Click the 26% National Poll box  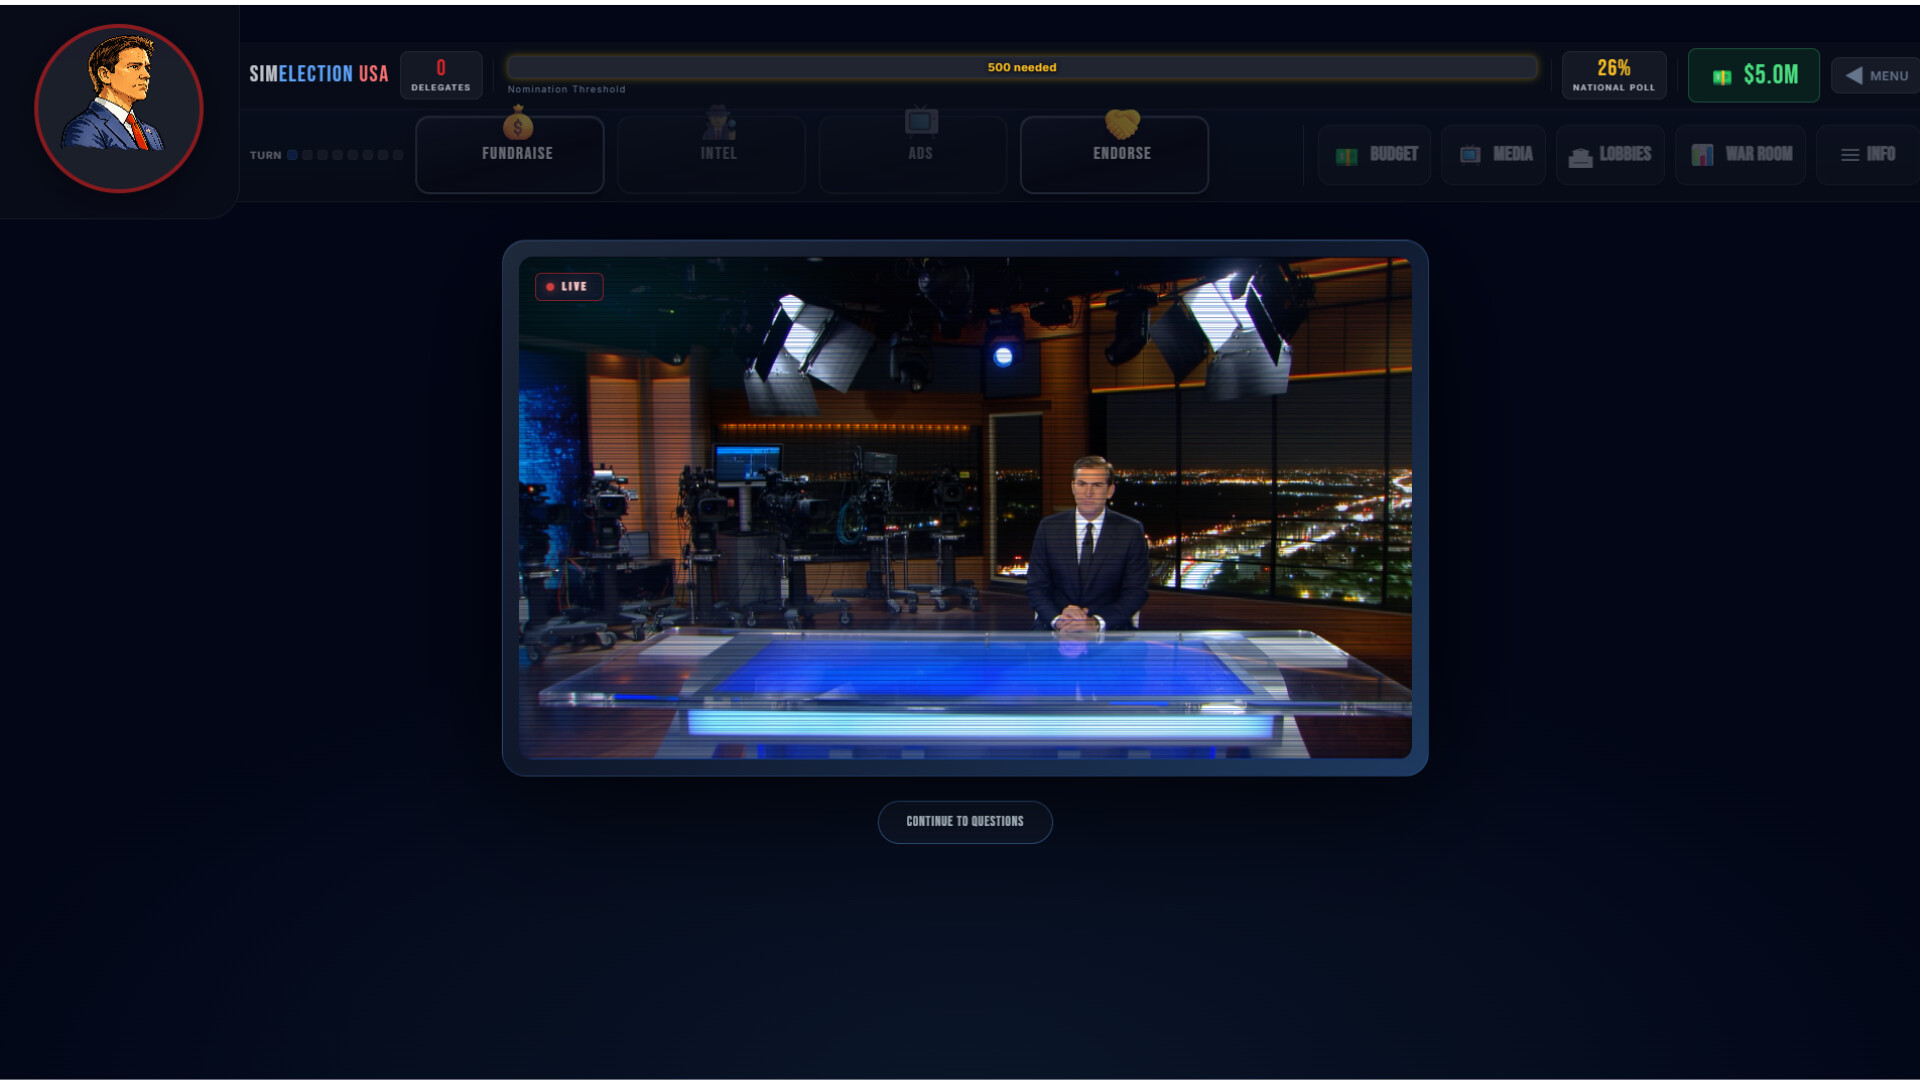(x=1613, y=75)
